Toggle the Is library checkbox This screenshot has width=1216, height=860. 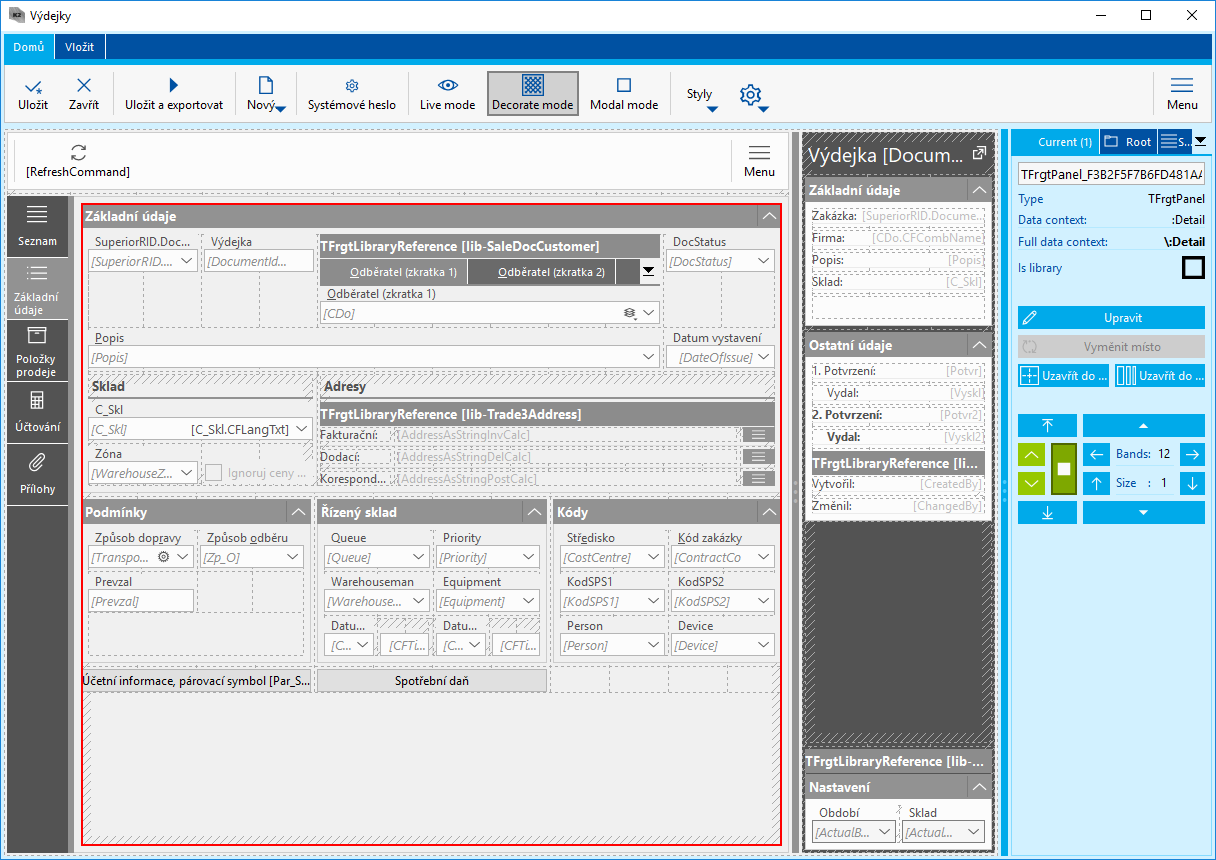click(x=1193, y=268)
